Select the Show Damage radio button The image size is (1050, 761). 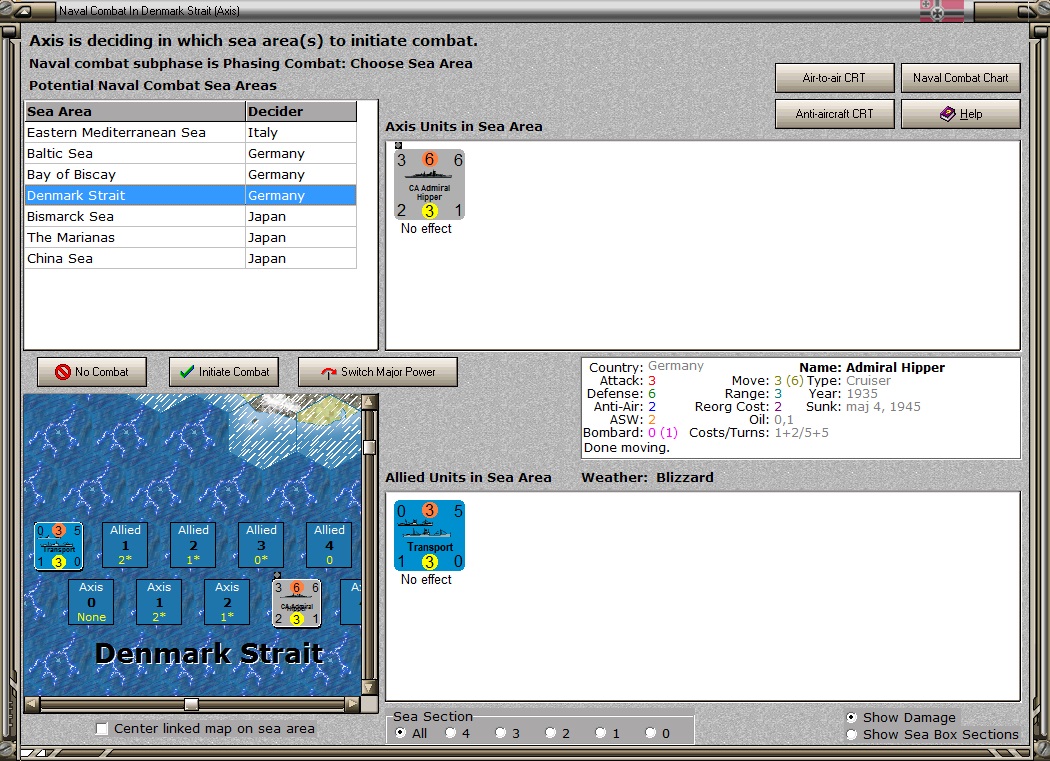click(x=851, y=717)
